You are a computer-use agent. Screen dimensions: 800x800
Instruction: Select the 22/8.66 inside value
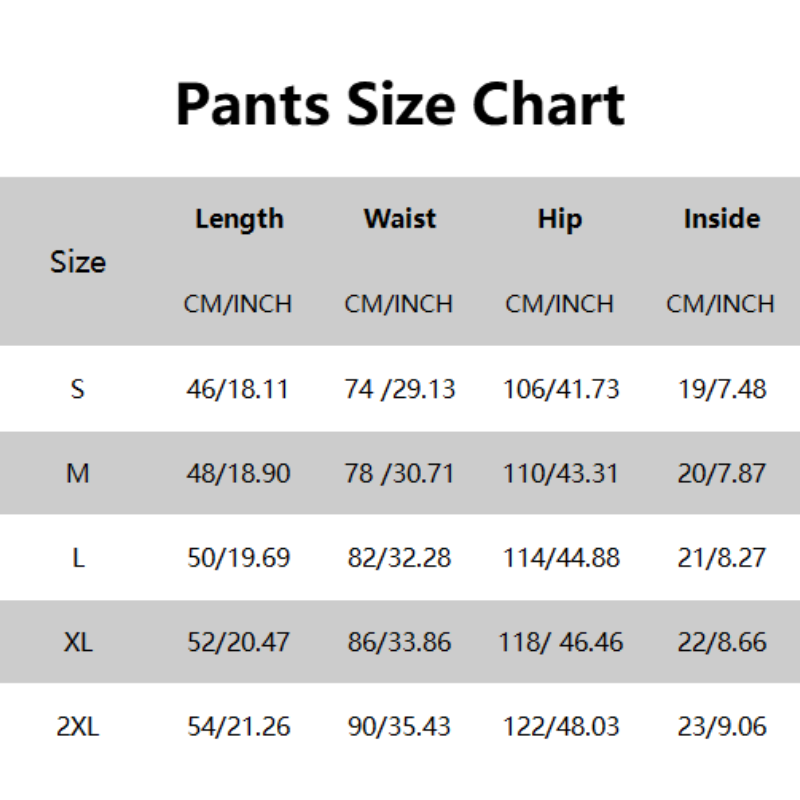coord(722,642)
